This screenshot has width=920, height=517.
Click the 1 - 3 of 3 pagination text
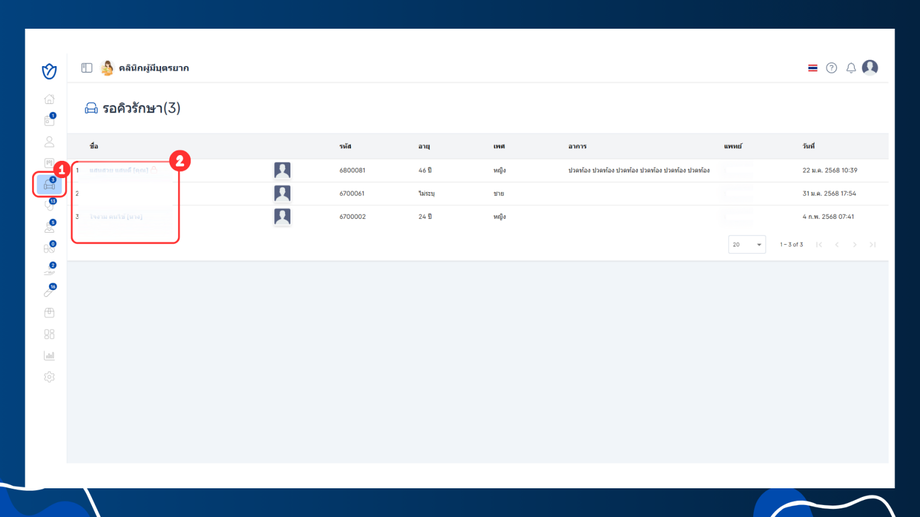click(792, 245)
